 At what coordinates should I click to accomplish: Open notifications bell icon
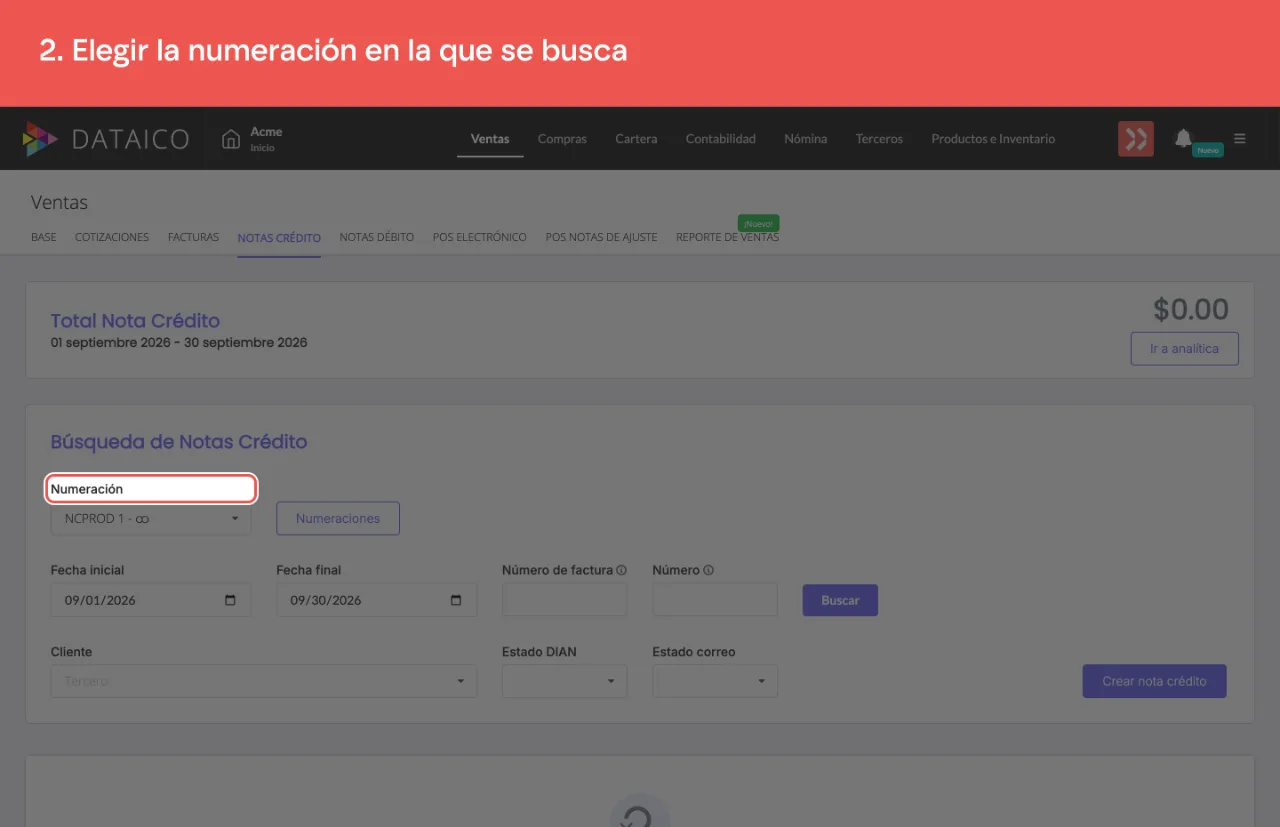1184,138
